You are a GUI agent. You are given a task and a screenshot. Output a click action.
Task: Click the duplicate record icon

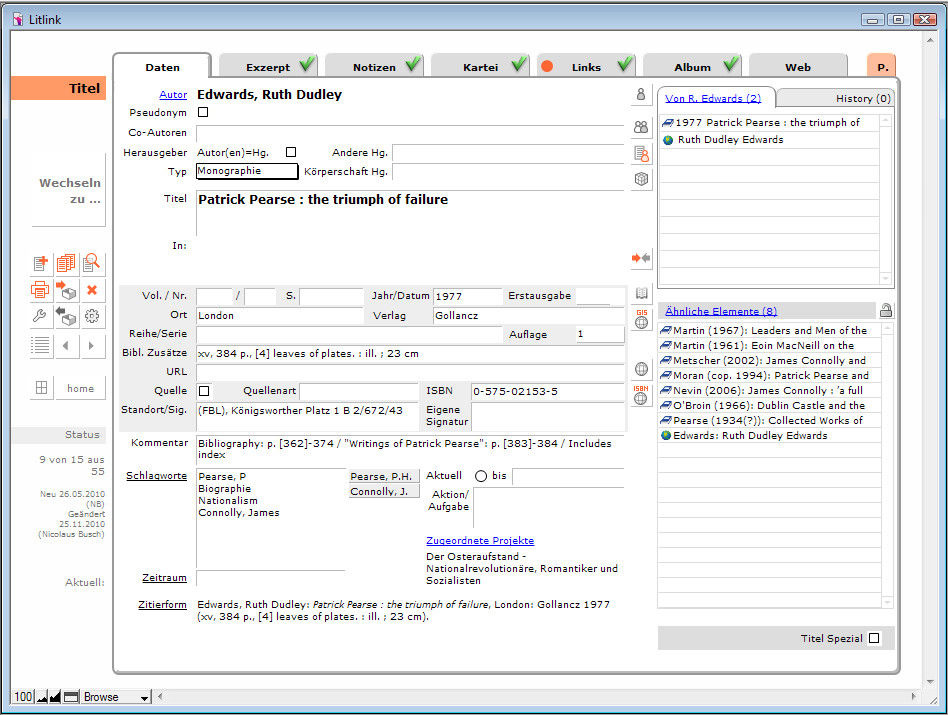(66, 264)
